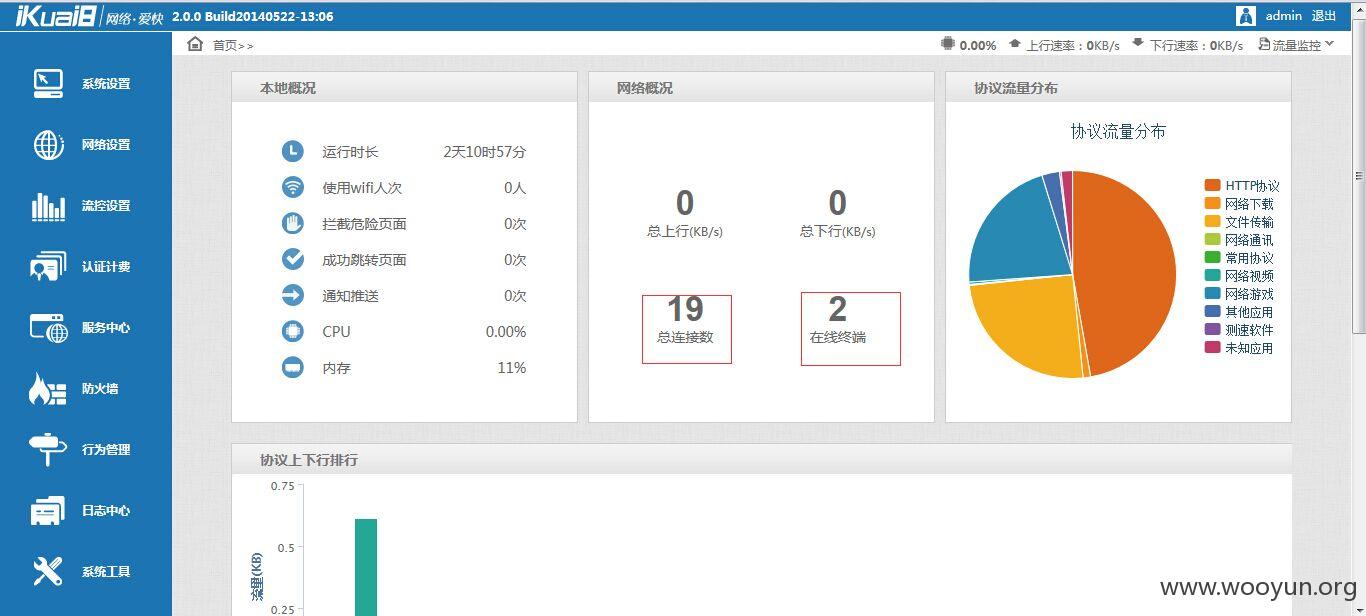
Task: Click the 行为管理 signpost icon
Action: point(48,450)
